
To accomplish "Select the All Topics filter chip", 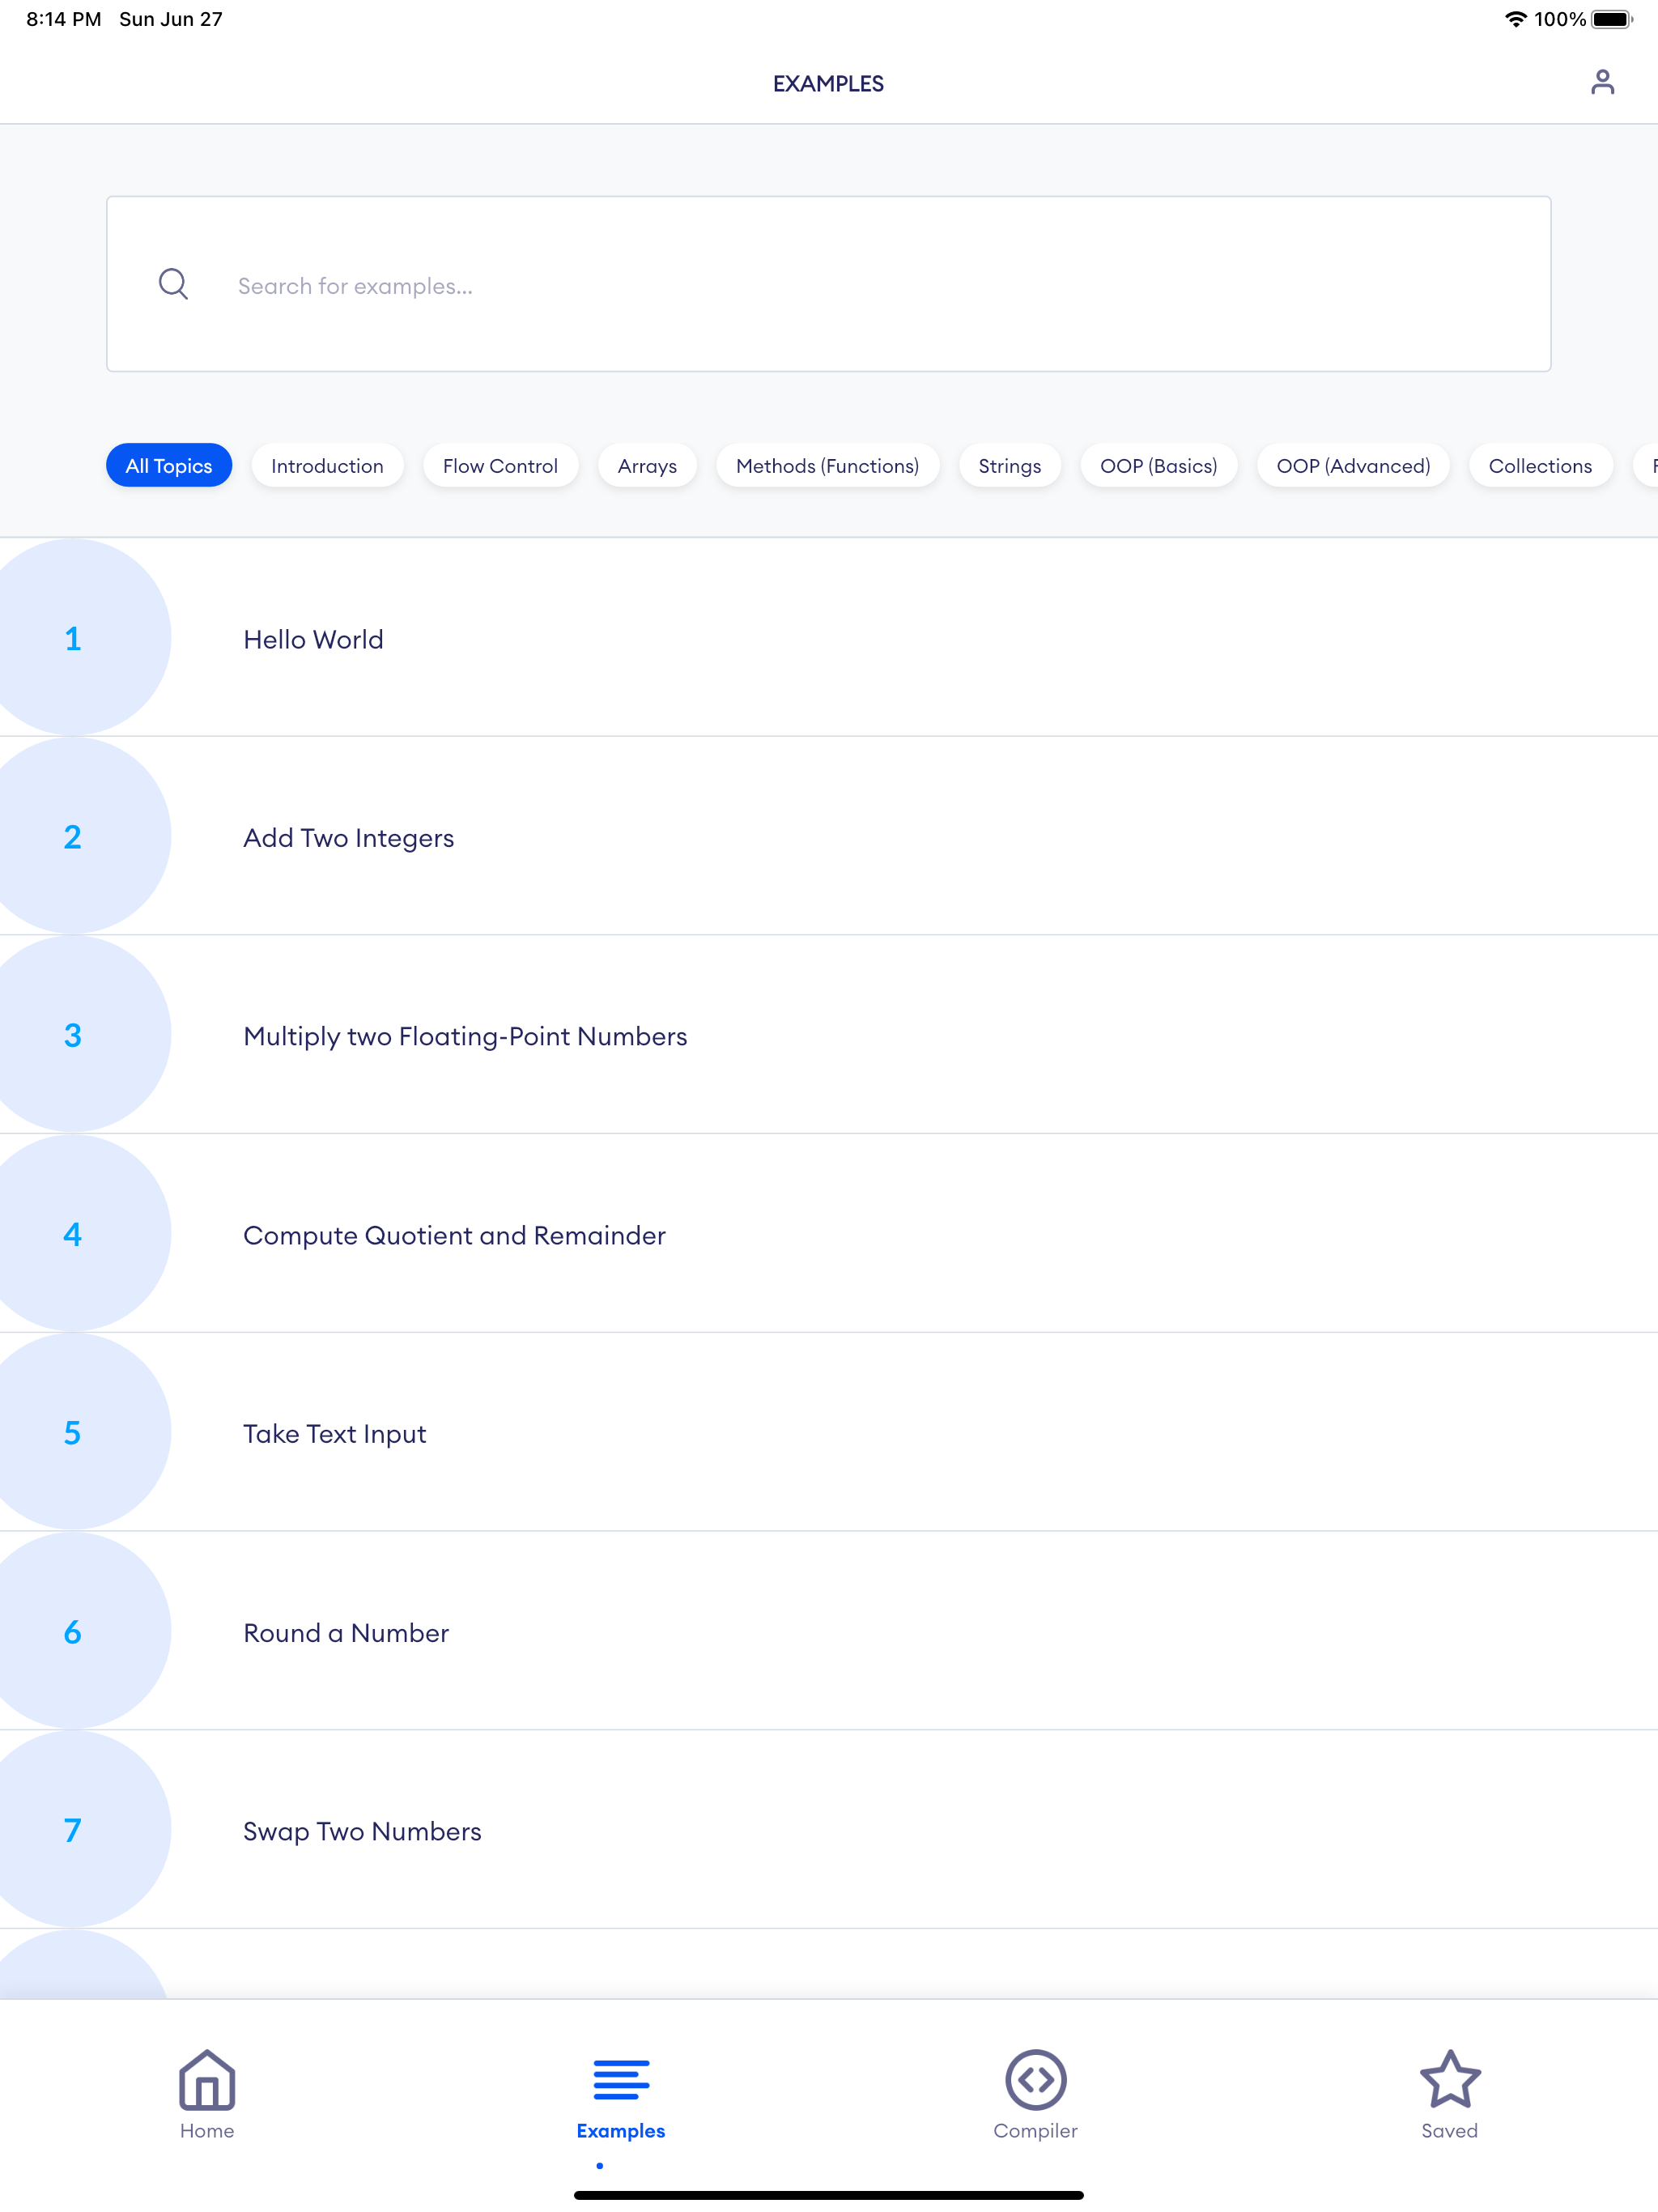I will [x=169, y=466].
